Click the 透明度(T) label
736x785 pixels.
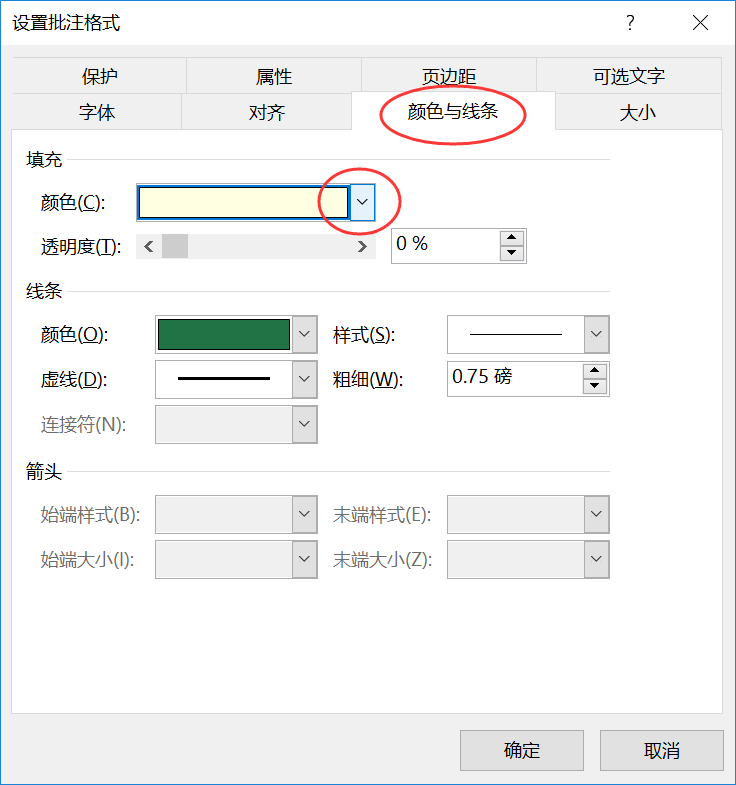[x=81, y=247]
